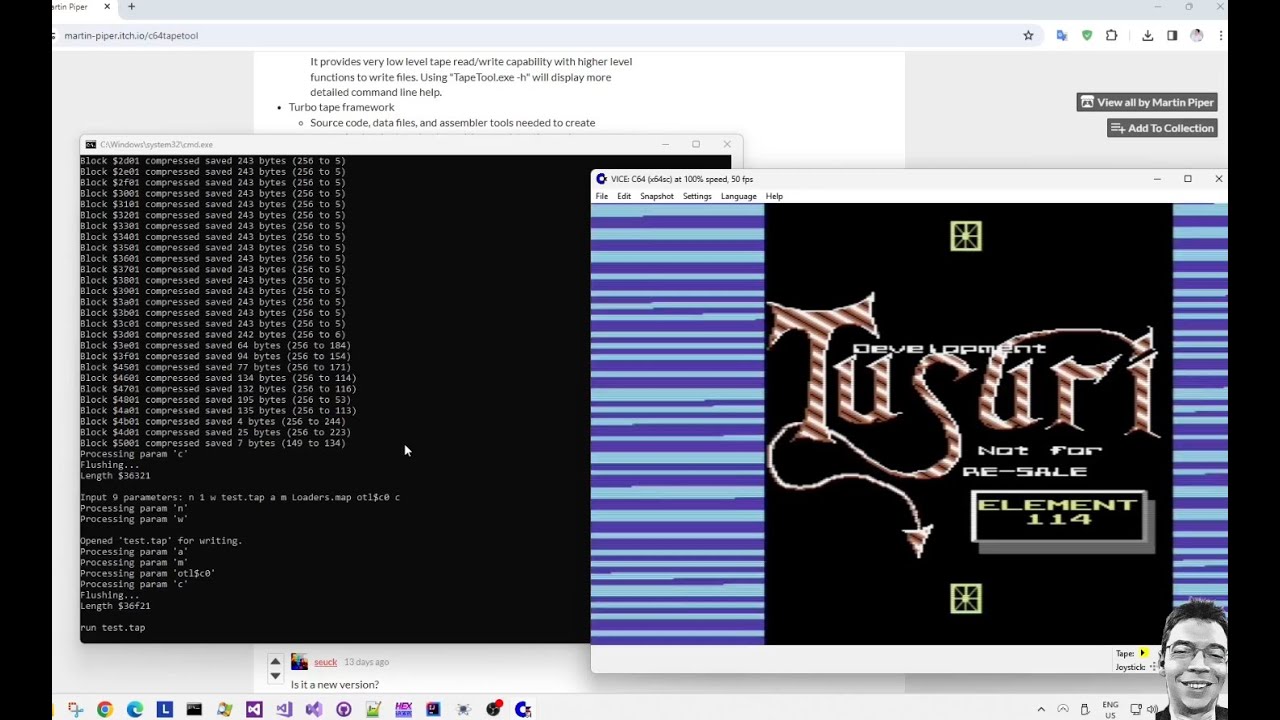Bookmark this page with the star icon

click(x=1028, y=35)
